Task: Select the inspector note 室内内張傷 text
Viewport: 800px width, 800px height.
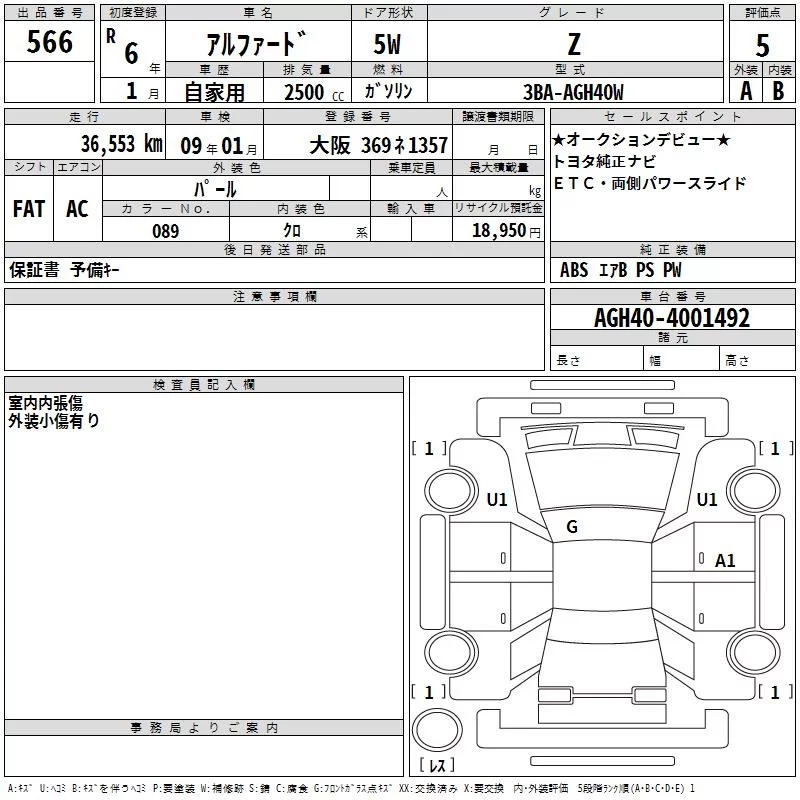Action: [45, 403]
